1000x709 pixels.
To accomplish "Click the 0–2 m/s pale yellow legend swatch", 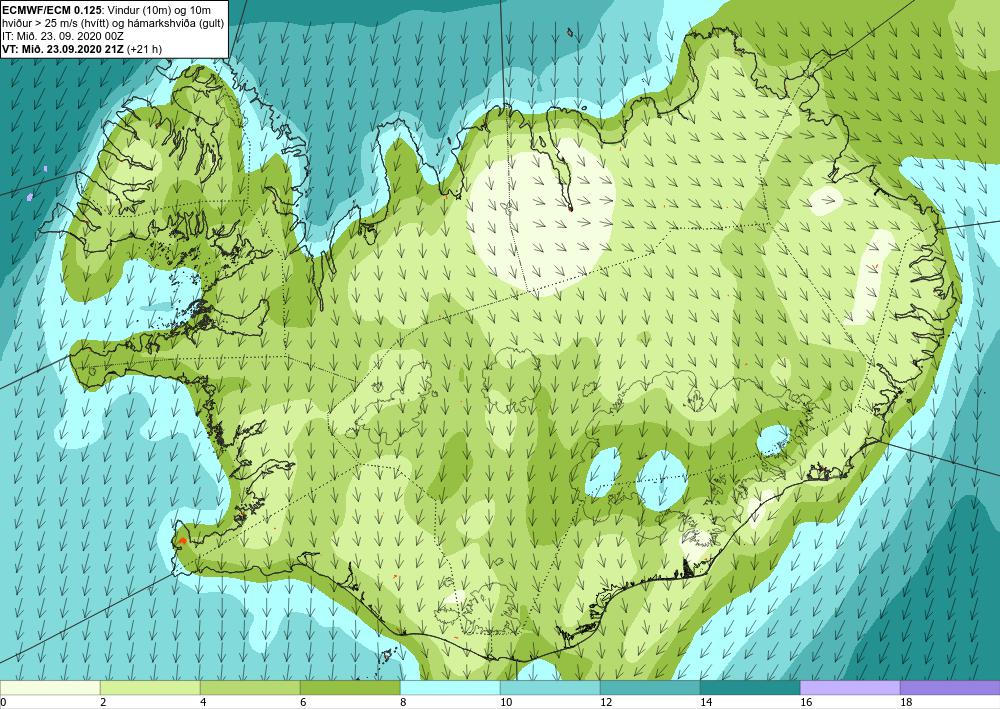I will click(x=50, y=687).
